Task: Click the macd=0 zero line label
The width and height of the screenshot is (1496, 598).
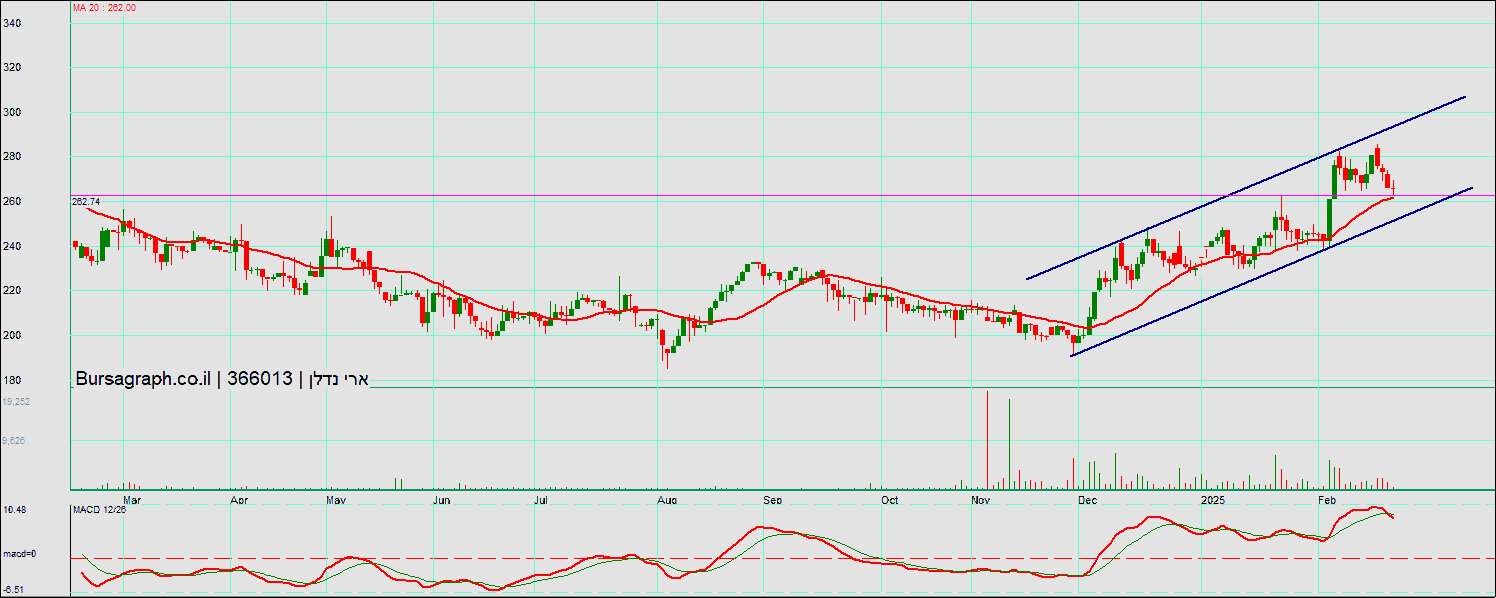Action: [19, 554]
